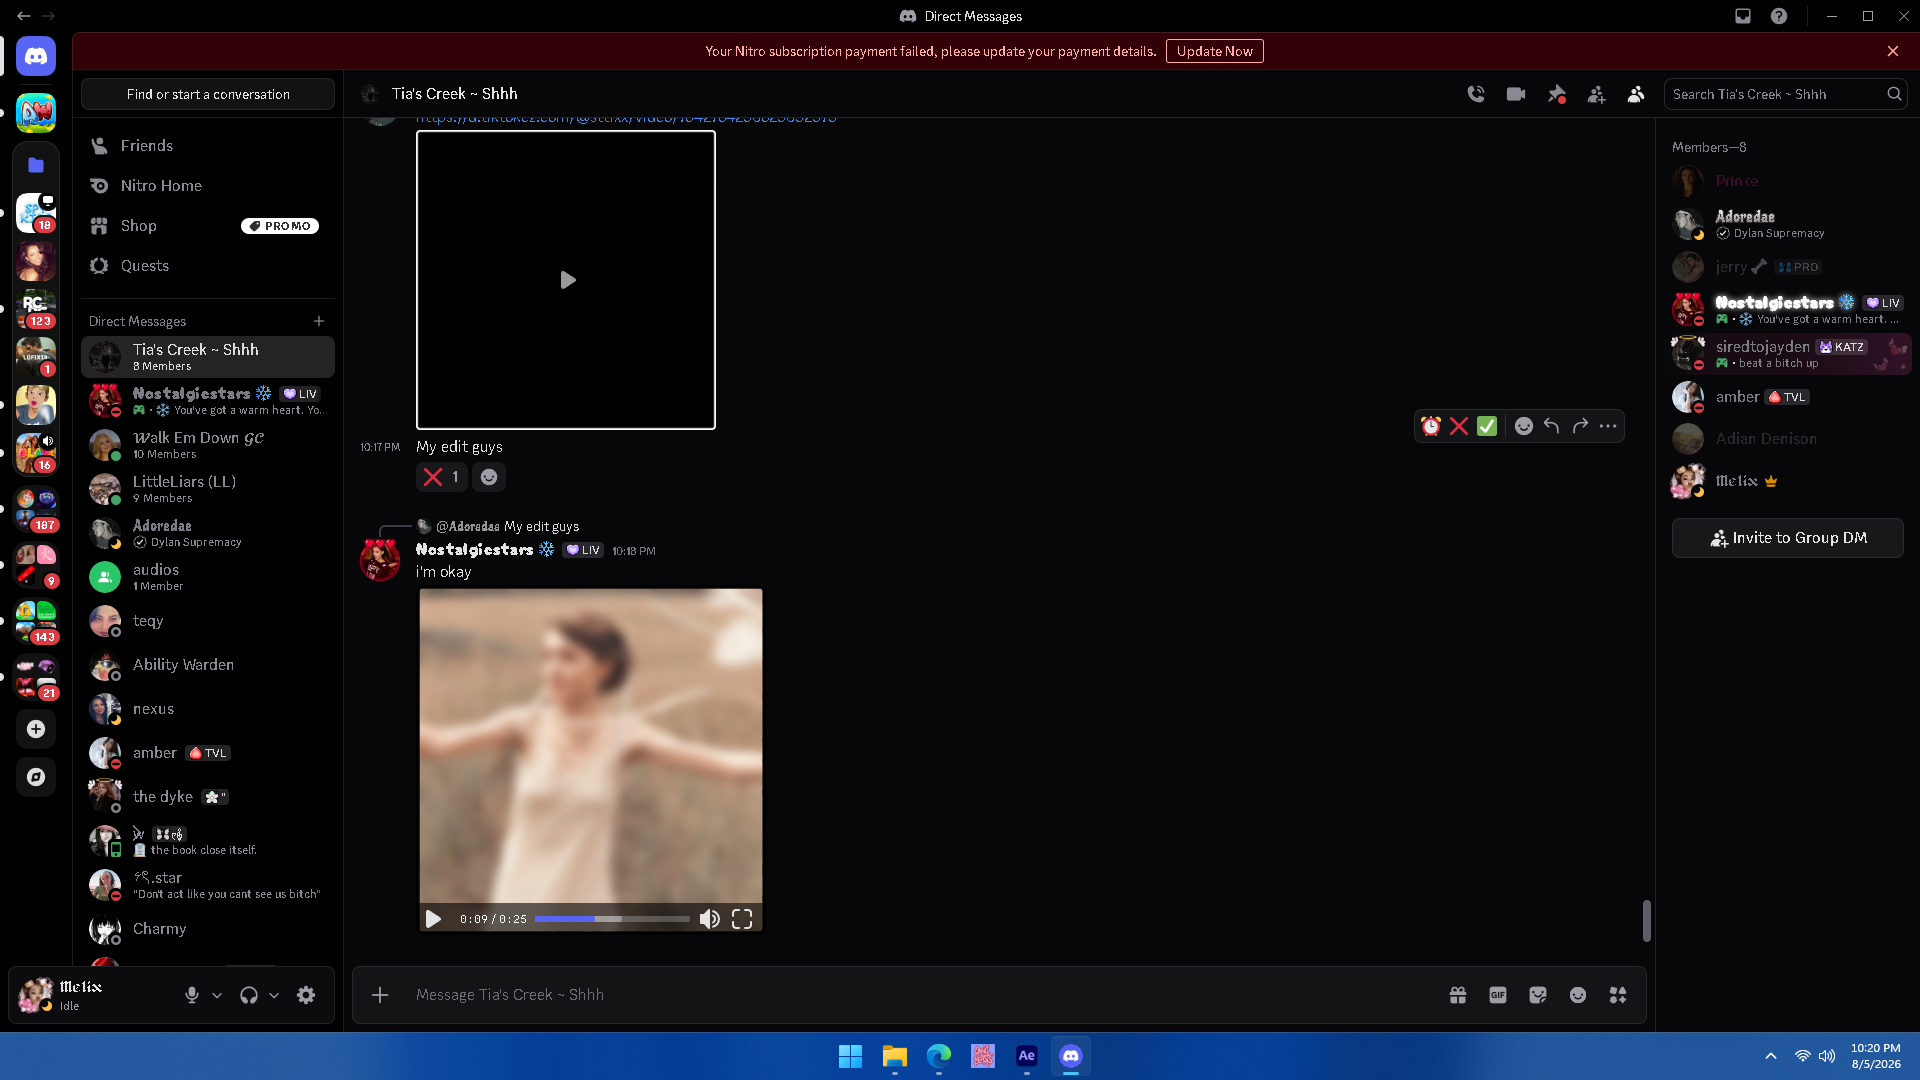1920x1080 pixels.
Task: Open the emoji picker in message bar
Action: pos(1578,995)
